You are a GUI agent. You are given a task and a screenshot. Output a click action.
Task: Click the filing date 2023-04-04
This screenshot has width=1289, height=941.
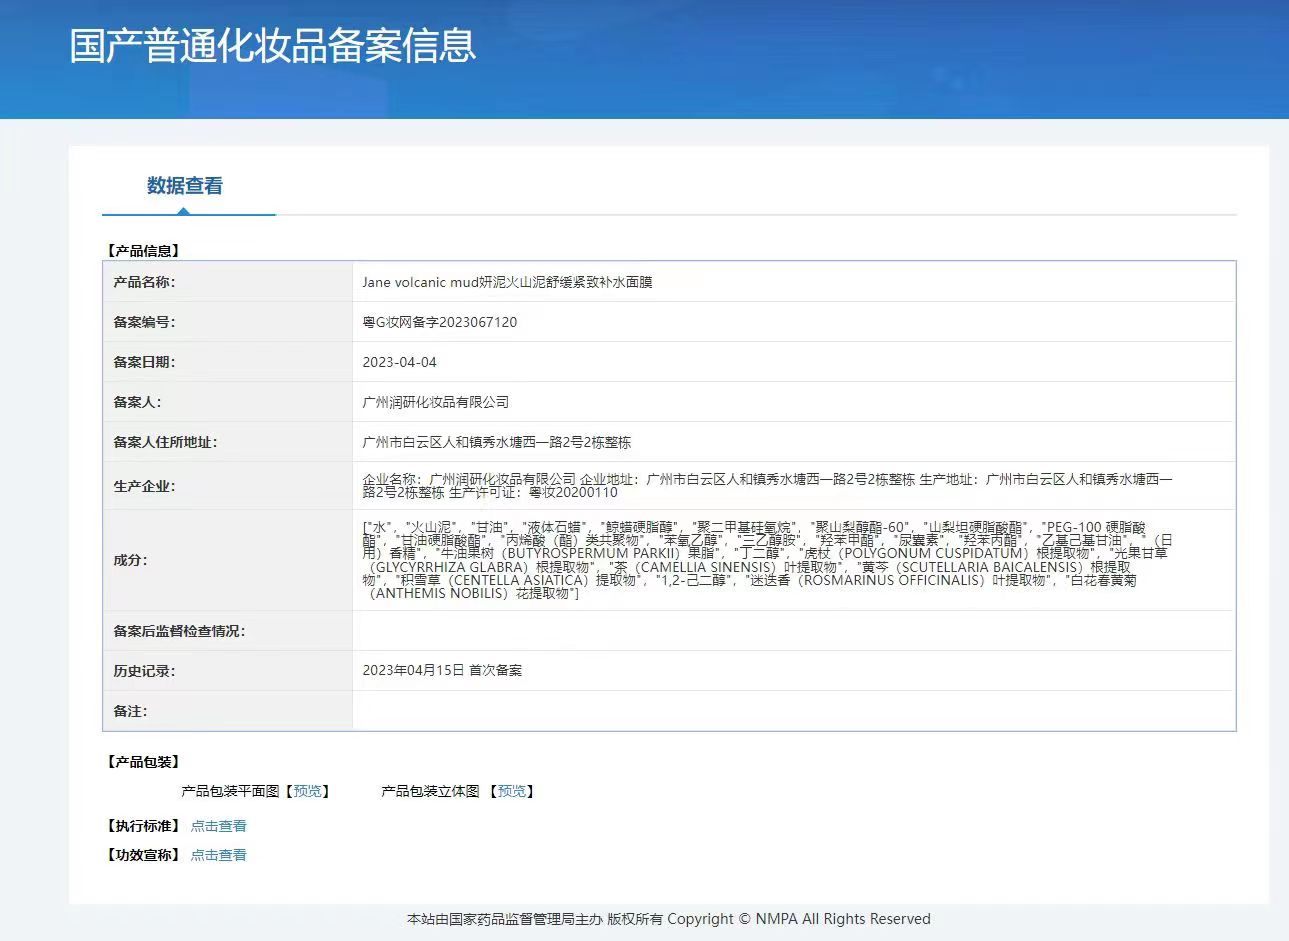coord(399,362)
